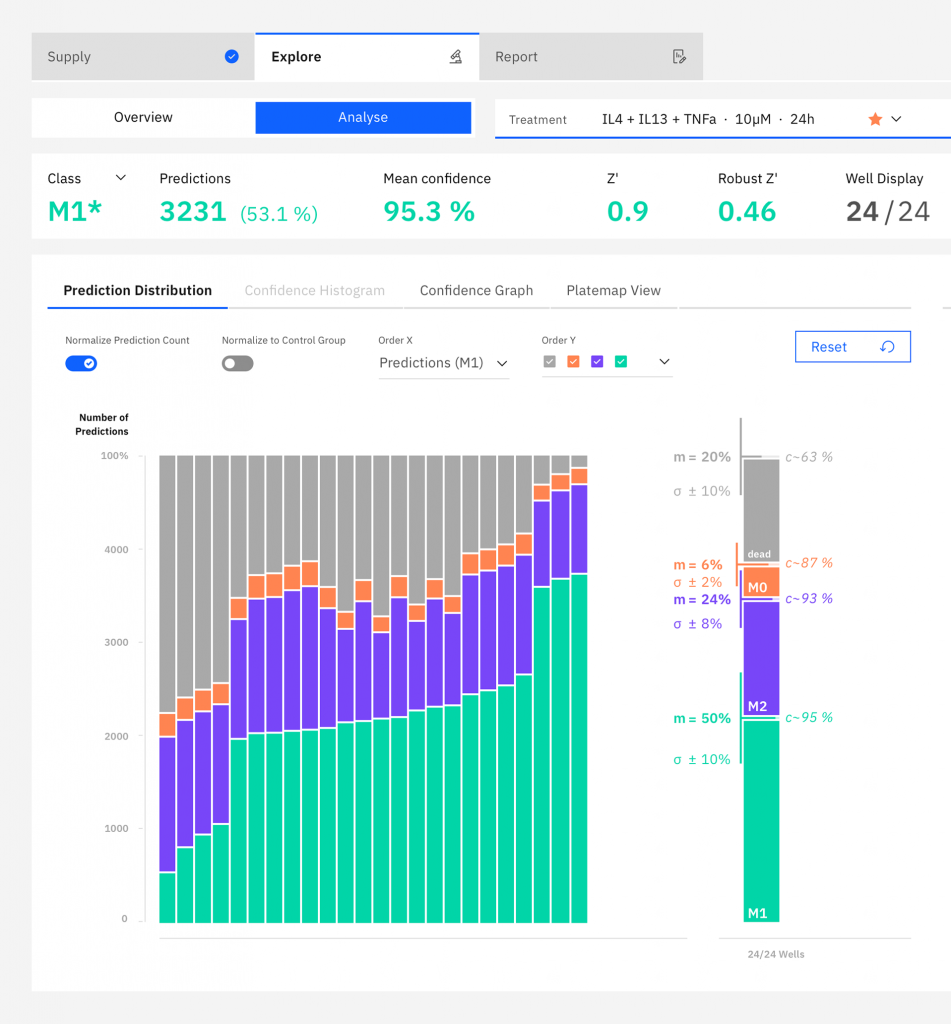The height and width of the screenshot is (1024, 951).
Task: Uncheck the green M1 class checkbox
Action: click(621, 362)
